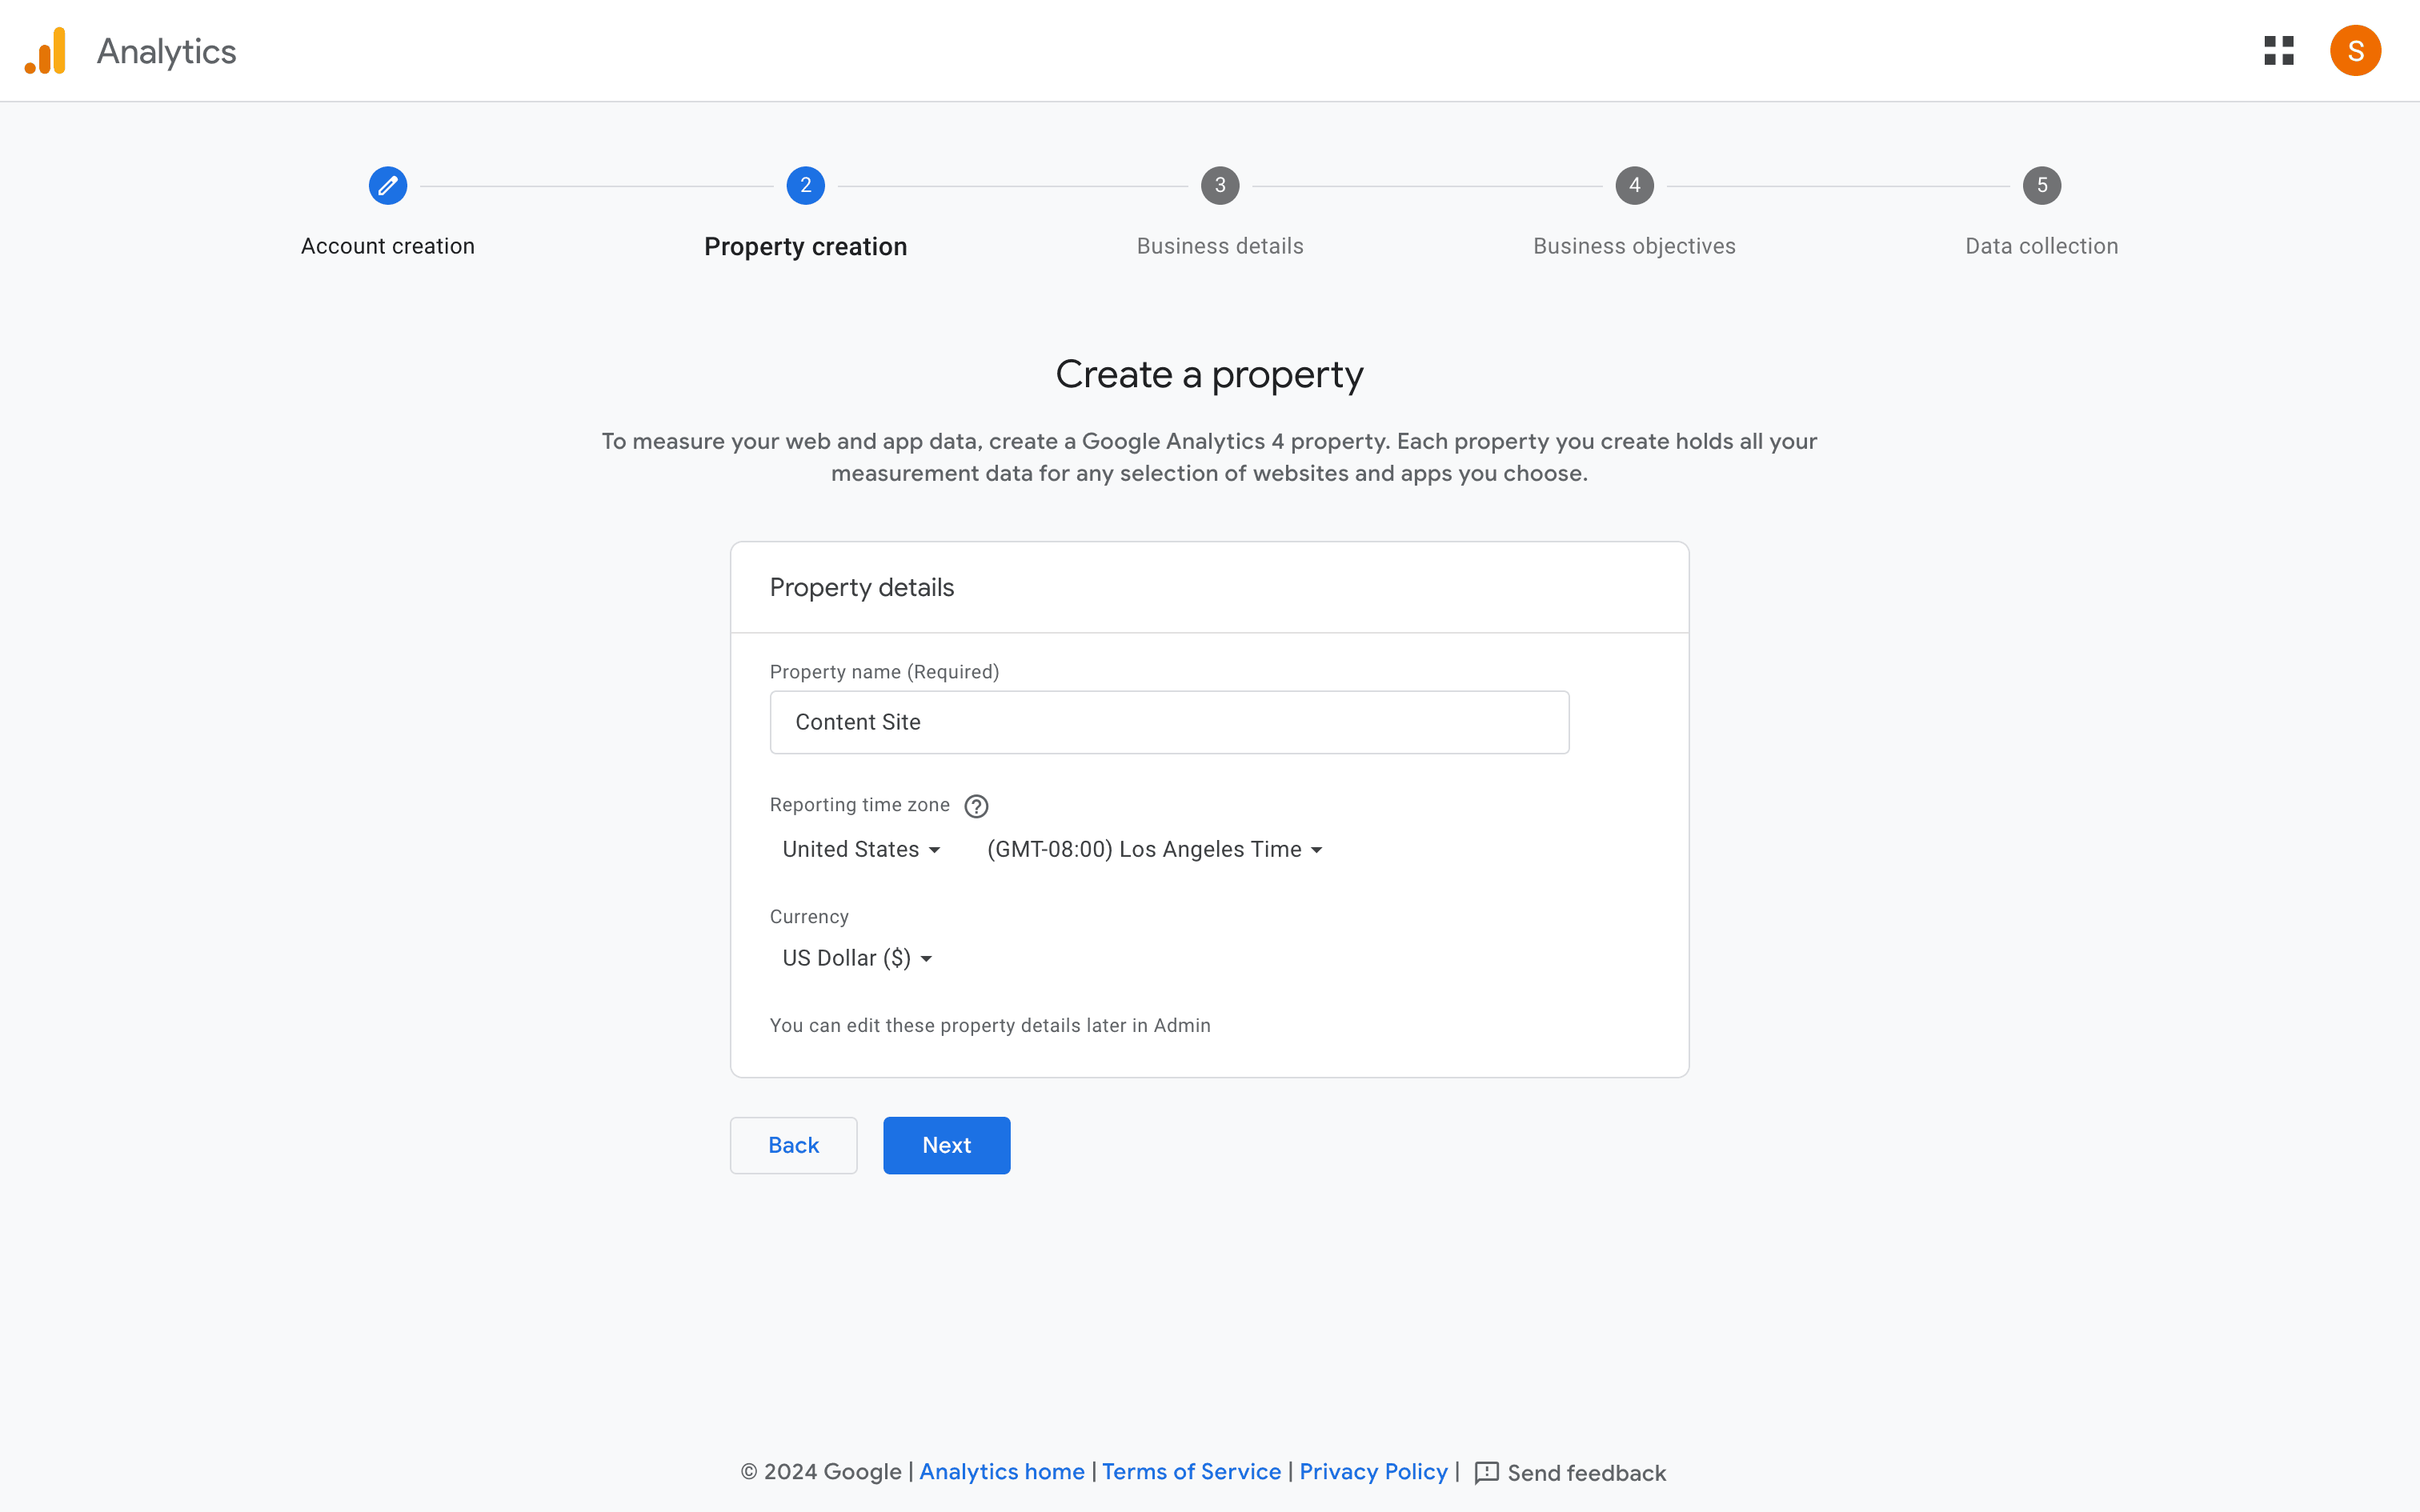Open the United States country dropdown
This screenshot has width=2420, height=1512.
tap(861, 849)
